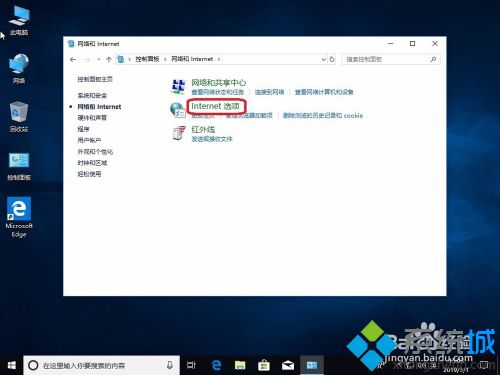Go to 控制面板主页 in the sidebar

95,79
